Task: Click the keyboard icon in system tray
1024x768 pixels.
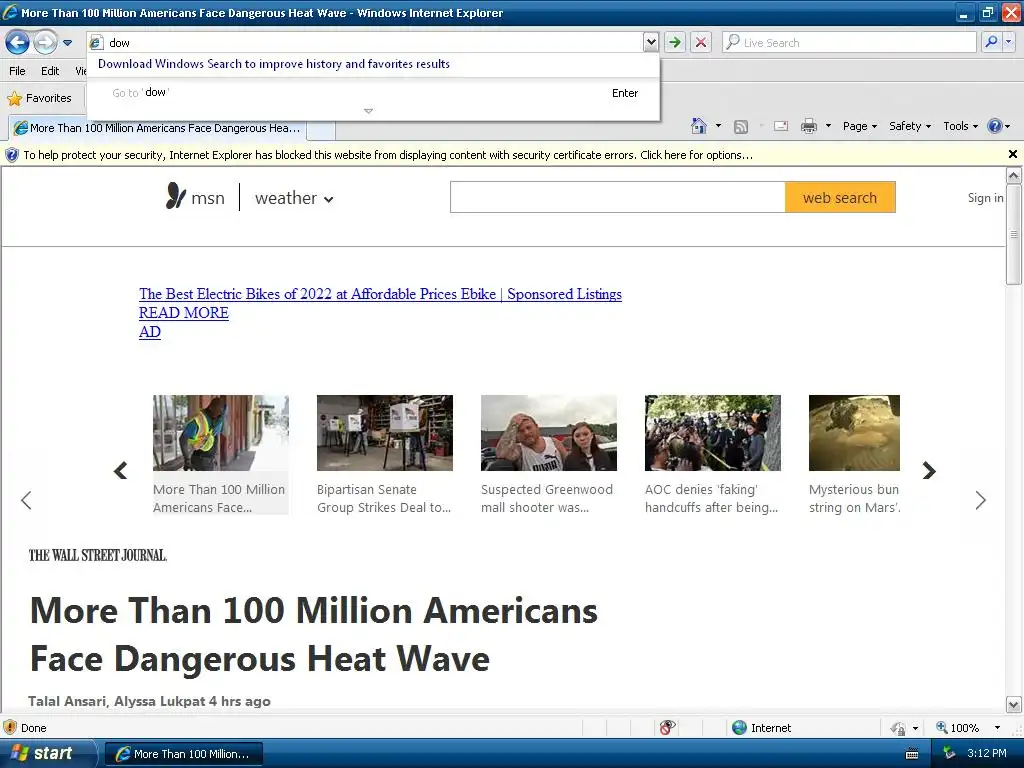Action: tap(912, 754)
